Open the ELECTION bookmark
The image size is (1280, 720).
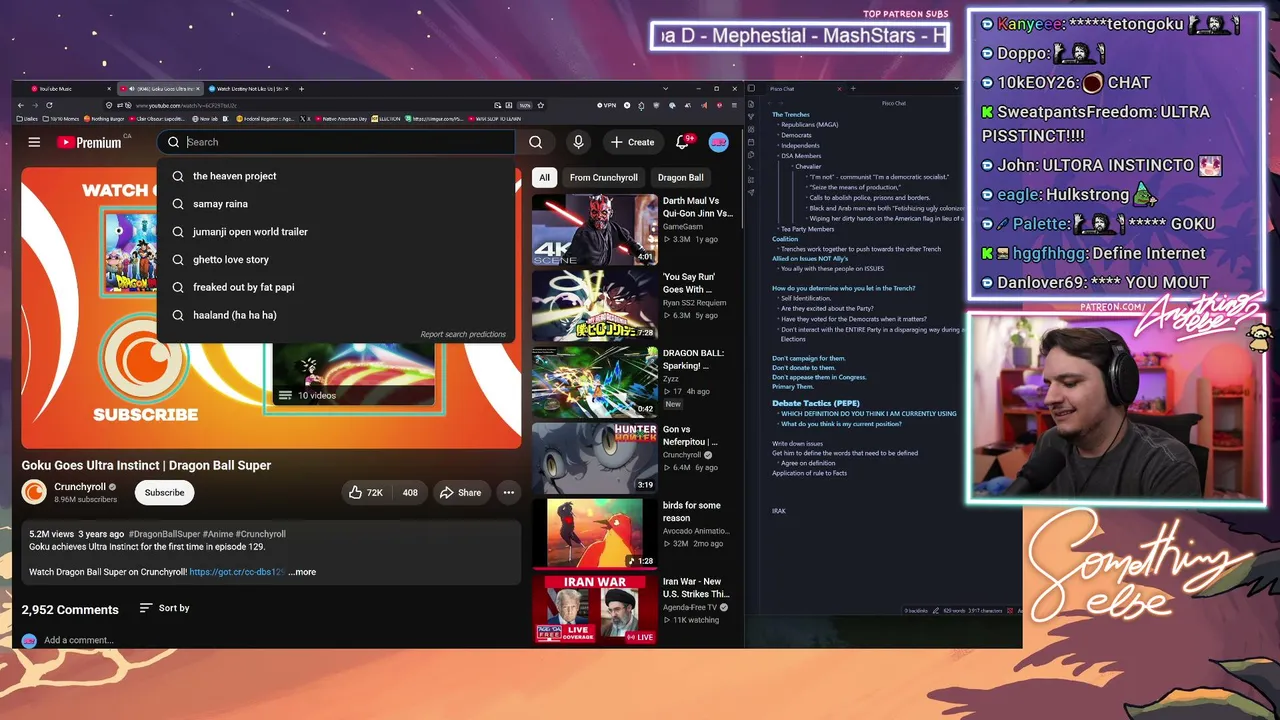[x=386, y=119]
